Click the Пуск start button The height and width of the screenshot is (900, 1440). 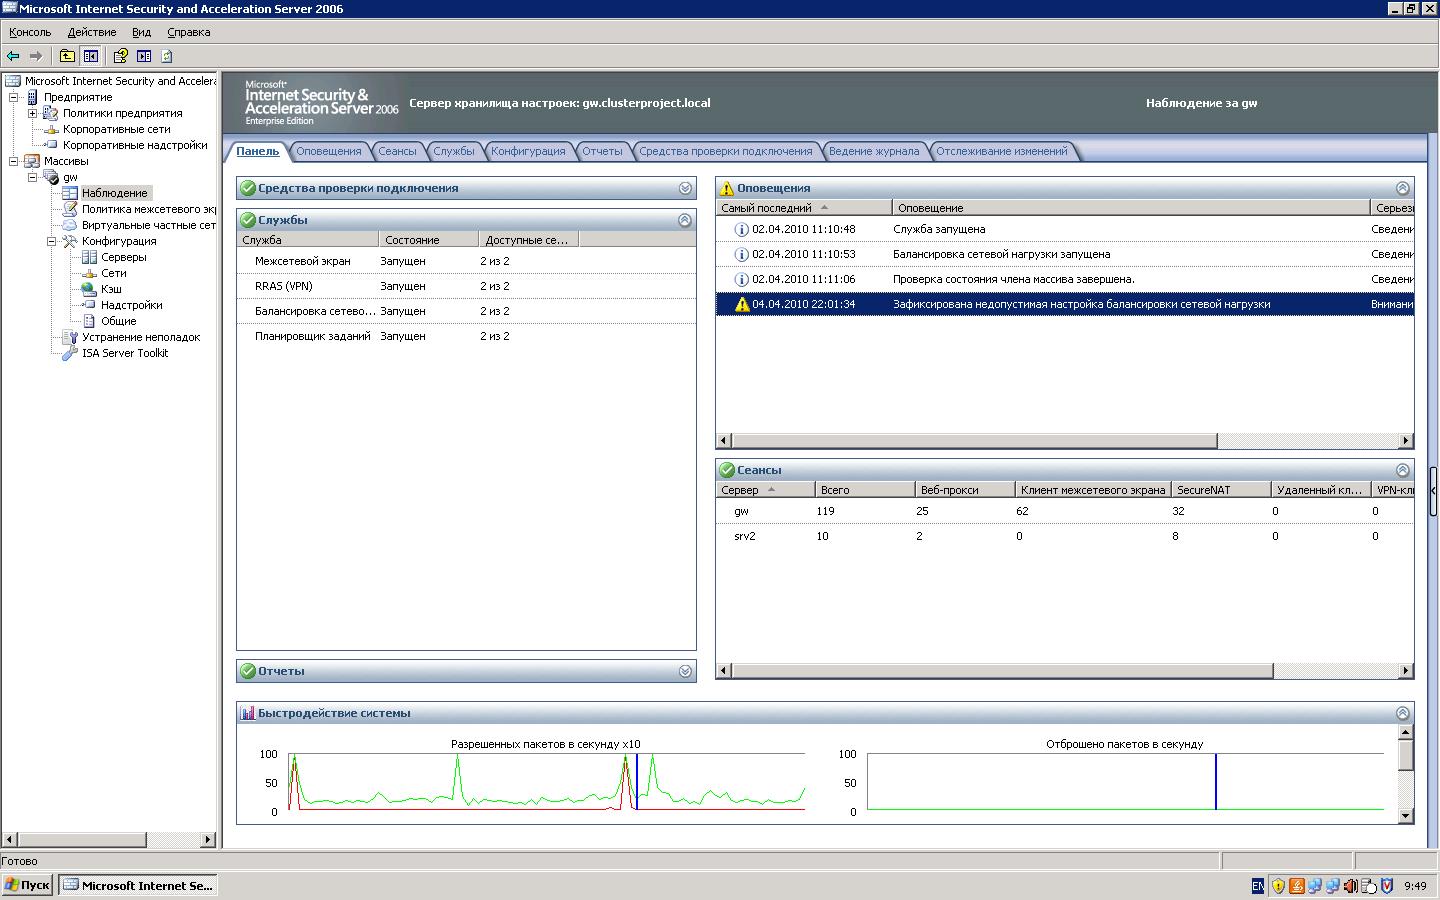point(27,885)
